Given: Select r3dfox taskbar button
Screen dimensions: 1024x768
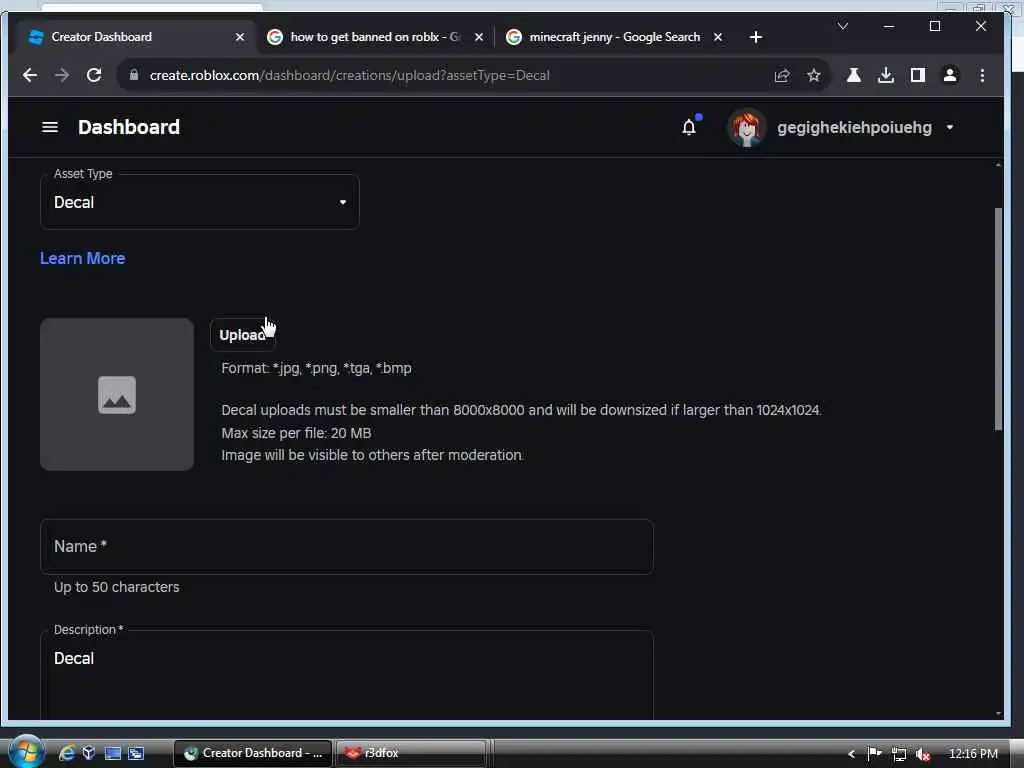Looking at the screenshot, I should click(x=411, y=753).
